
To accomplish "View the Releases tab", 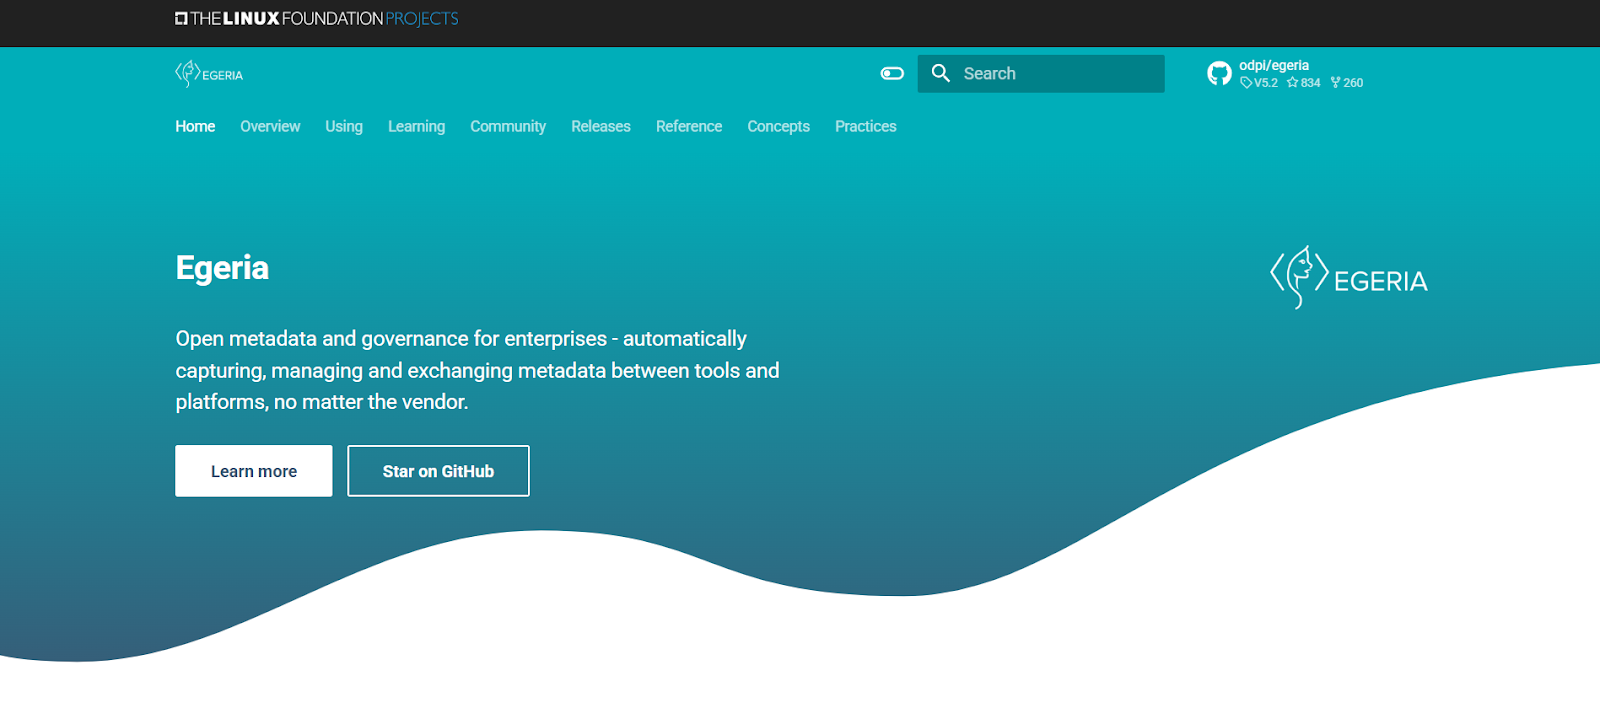I will point(600,126).
